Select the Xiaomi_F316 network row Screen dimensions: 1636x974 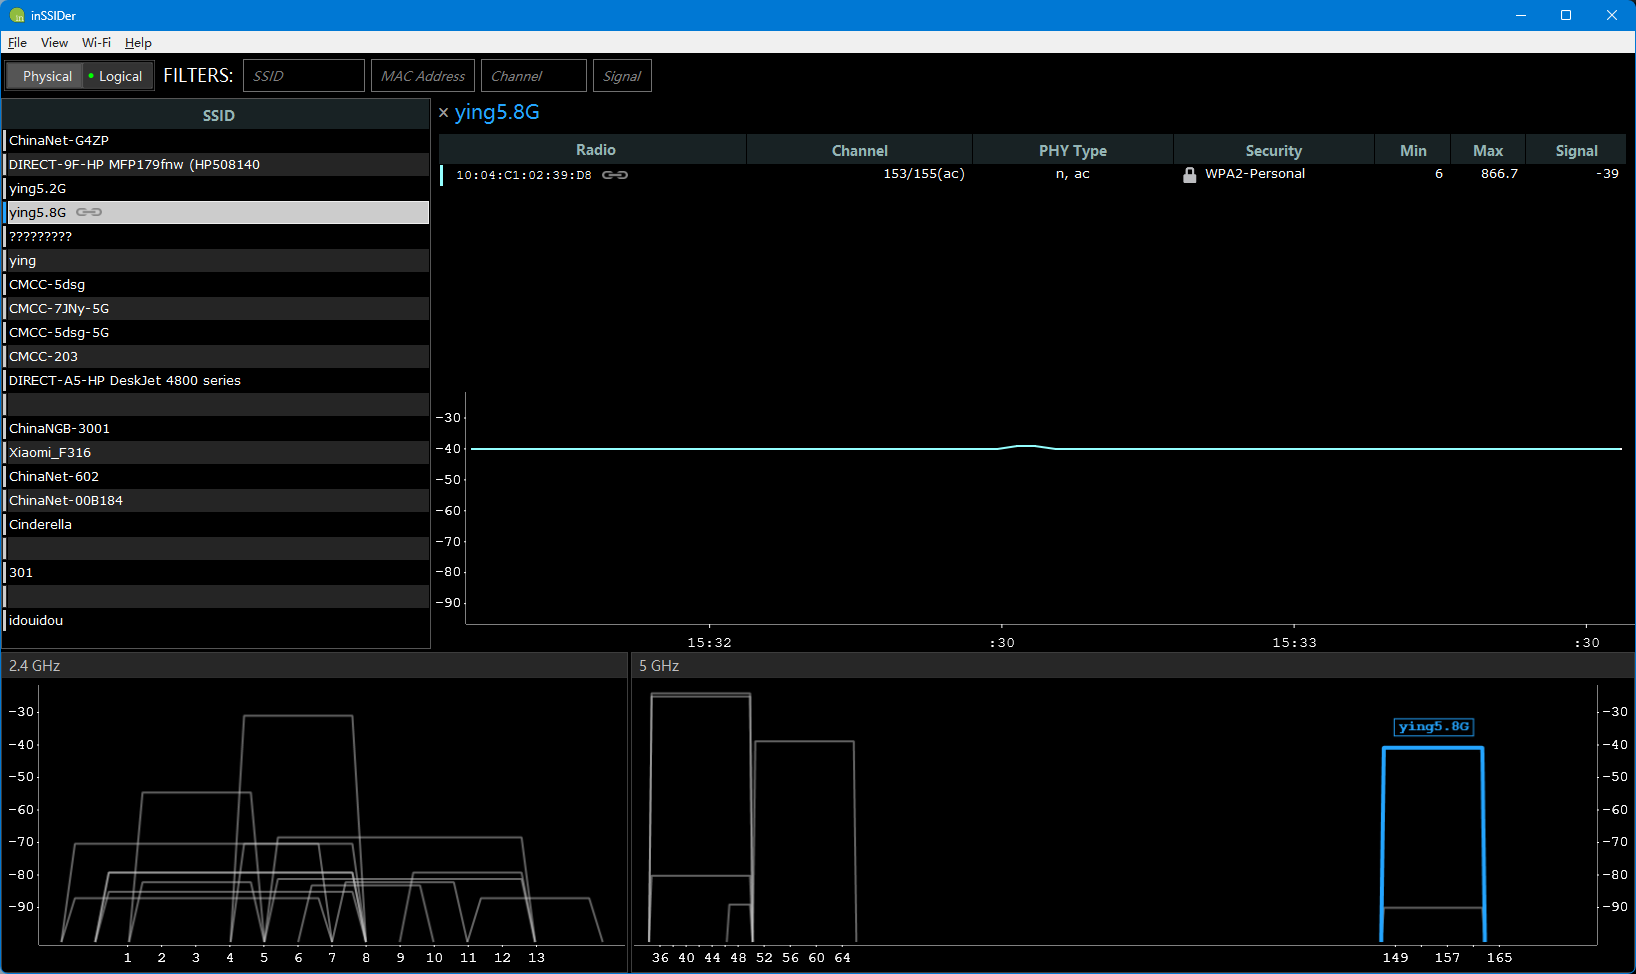(x=50, y=453)
